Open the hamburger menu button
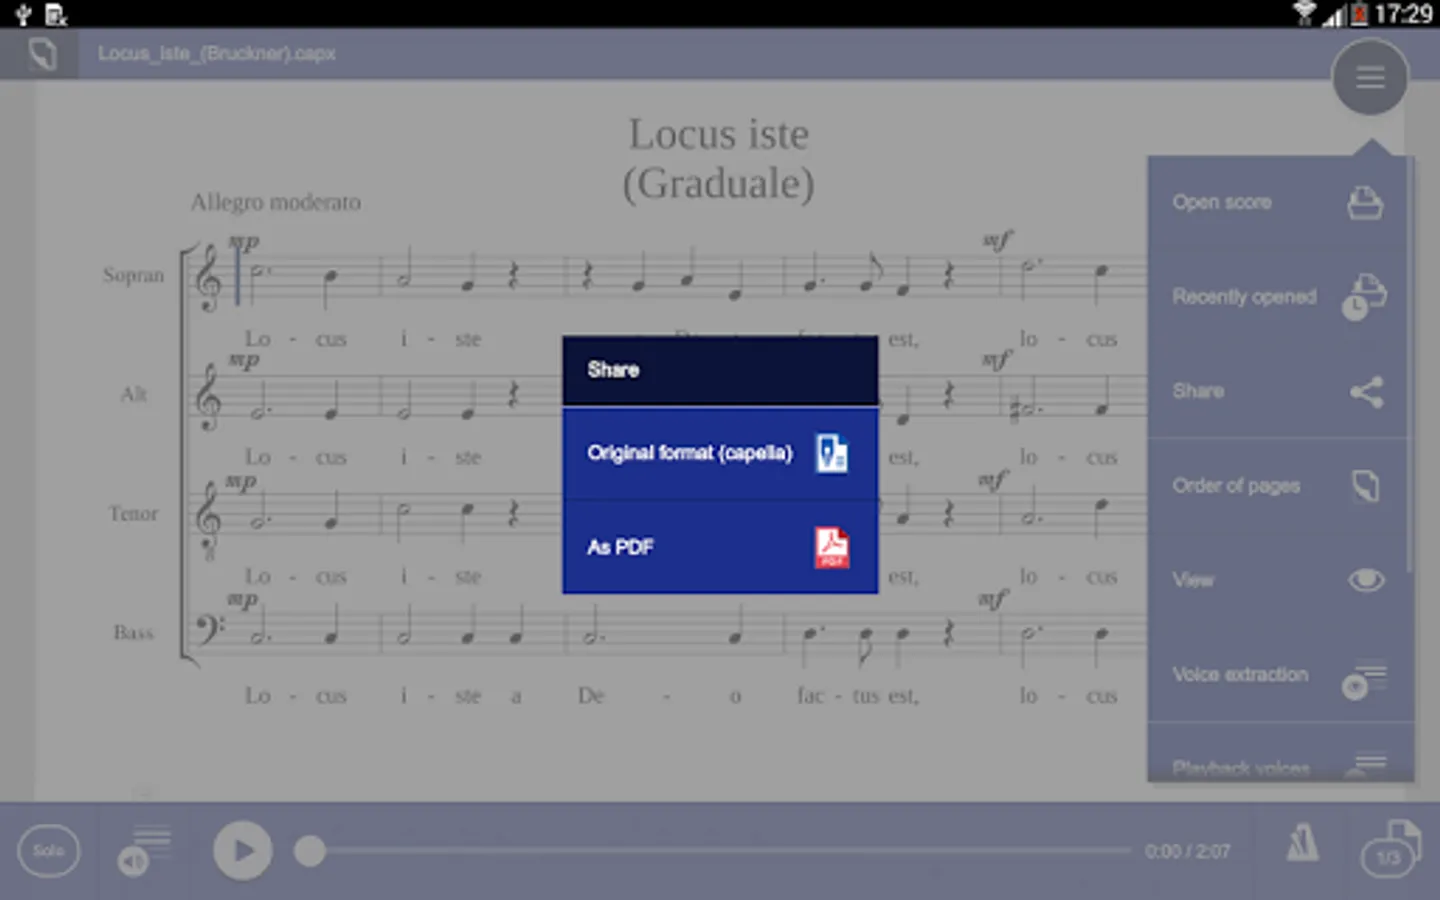1440x900 pixels. coord(1370,77)
